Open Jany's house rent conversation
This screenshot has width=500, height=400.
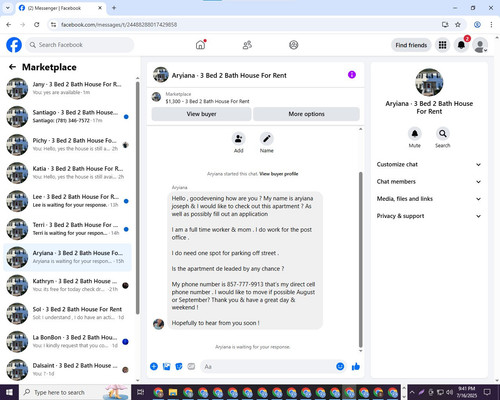click(67, 88)
